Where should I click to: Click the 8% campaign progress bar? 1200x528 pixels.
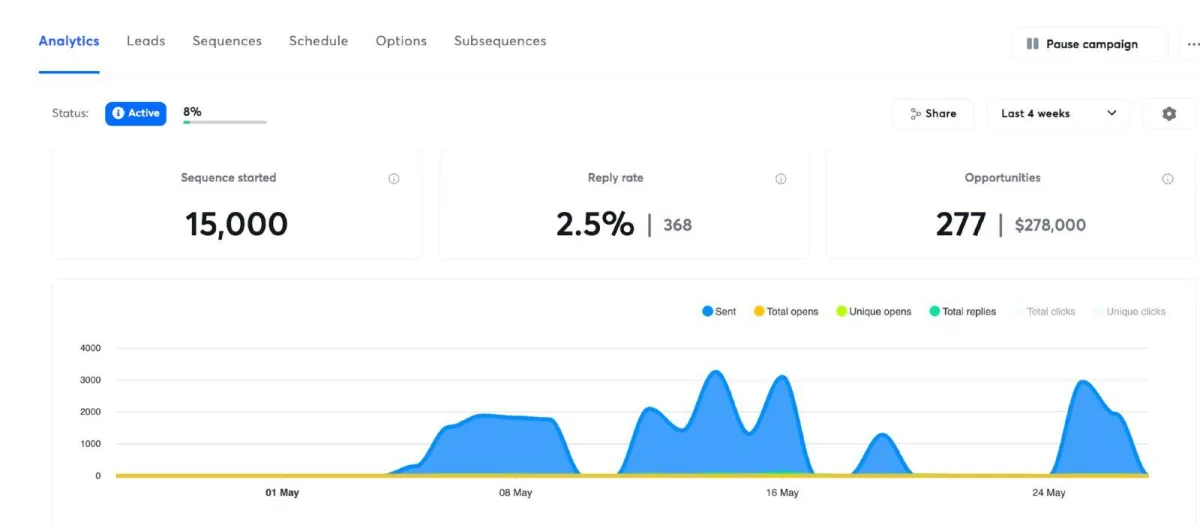[x=224, y=121]
